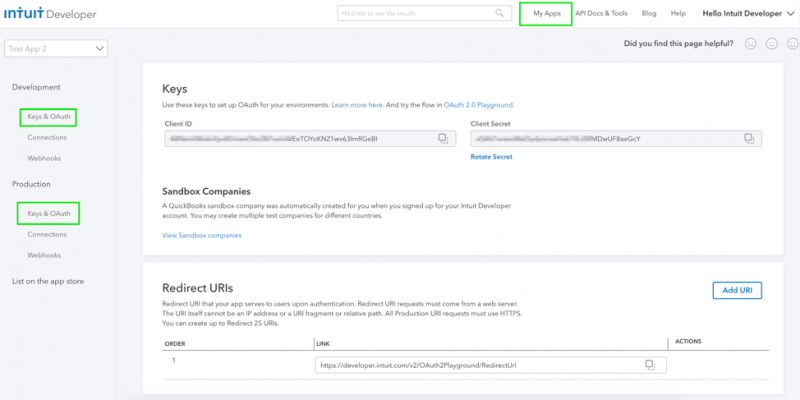The image size is (800, 400).
Task: Click the Development section heading
Action: 36,87
